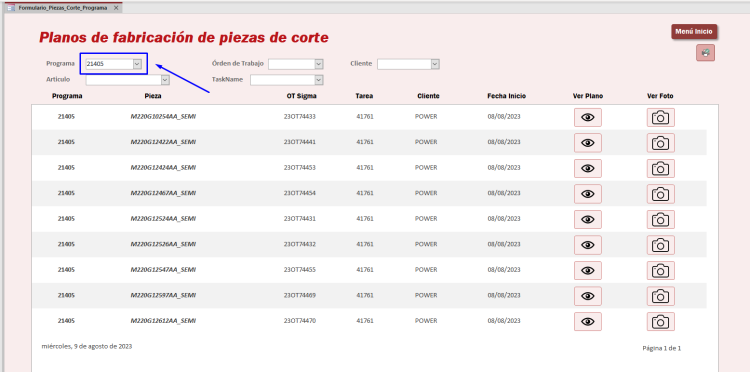The width and height of the screenshot is (750, 372).
Task: Click the Fecha Inicio column header
Action: 507,96
